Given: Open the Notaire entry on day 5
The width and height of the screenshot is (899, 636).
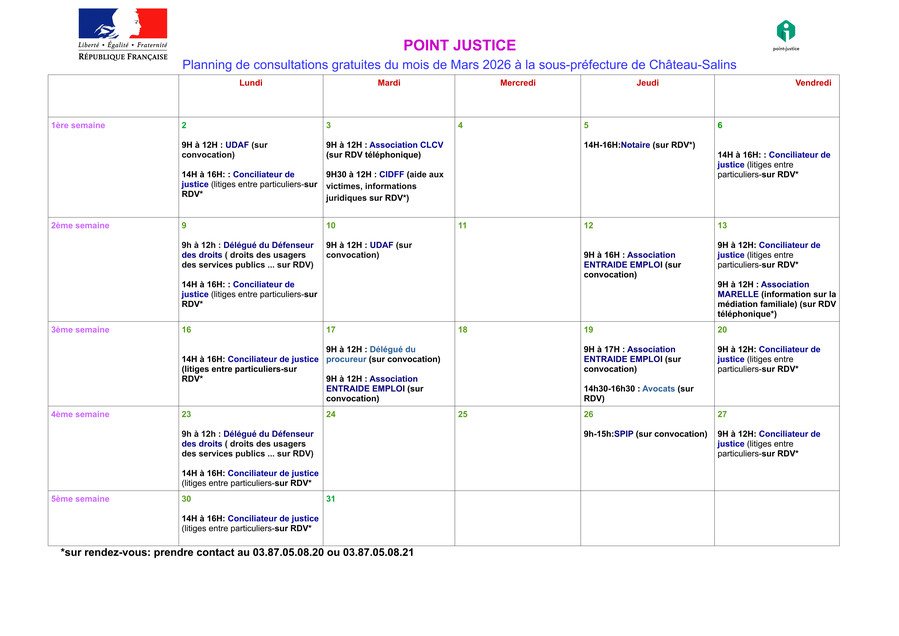Looking at the screenshot, I should [x=635, y=145].
